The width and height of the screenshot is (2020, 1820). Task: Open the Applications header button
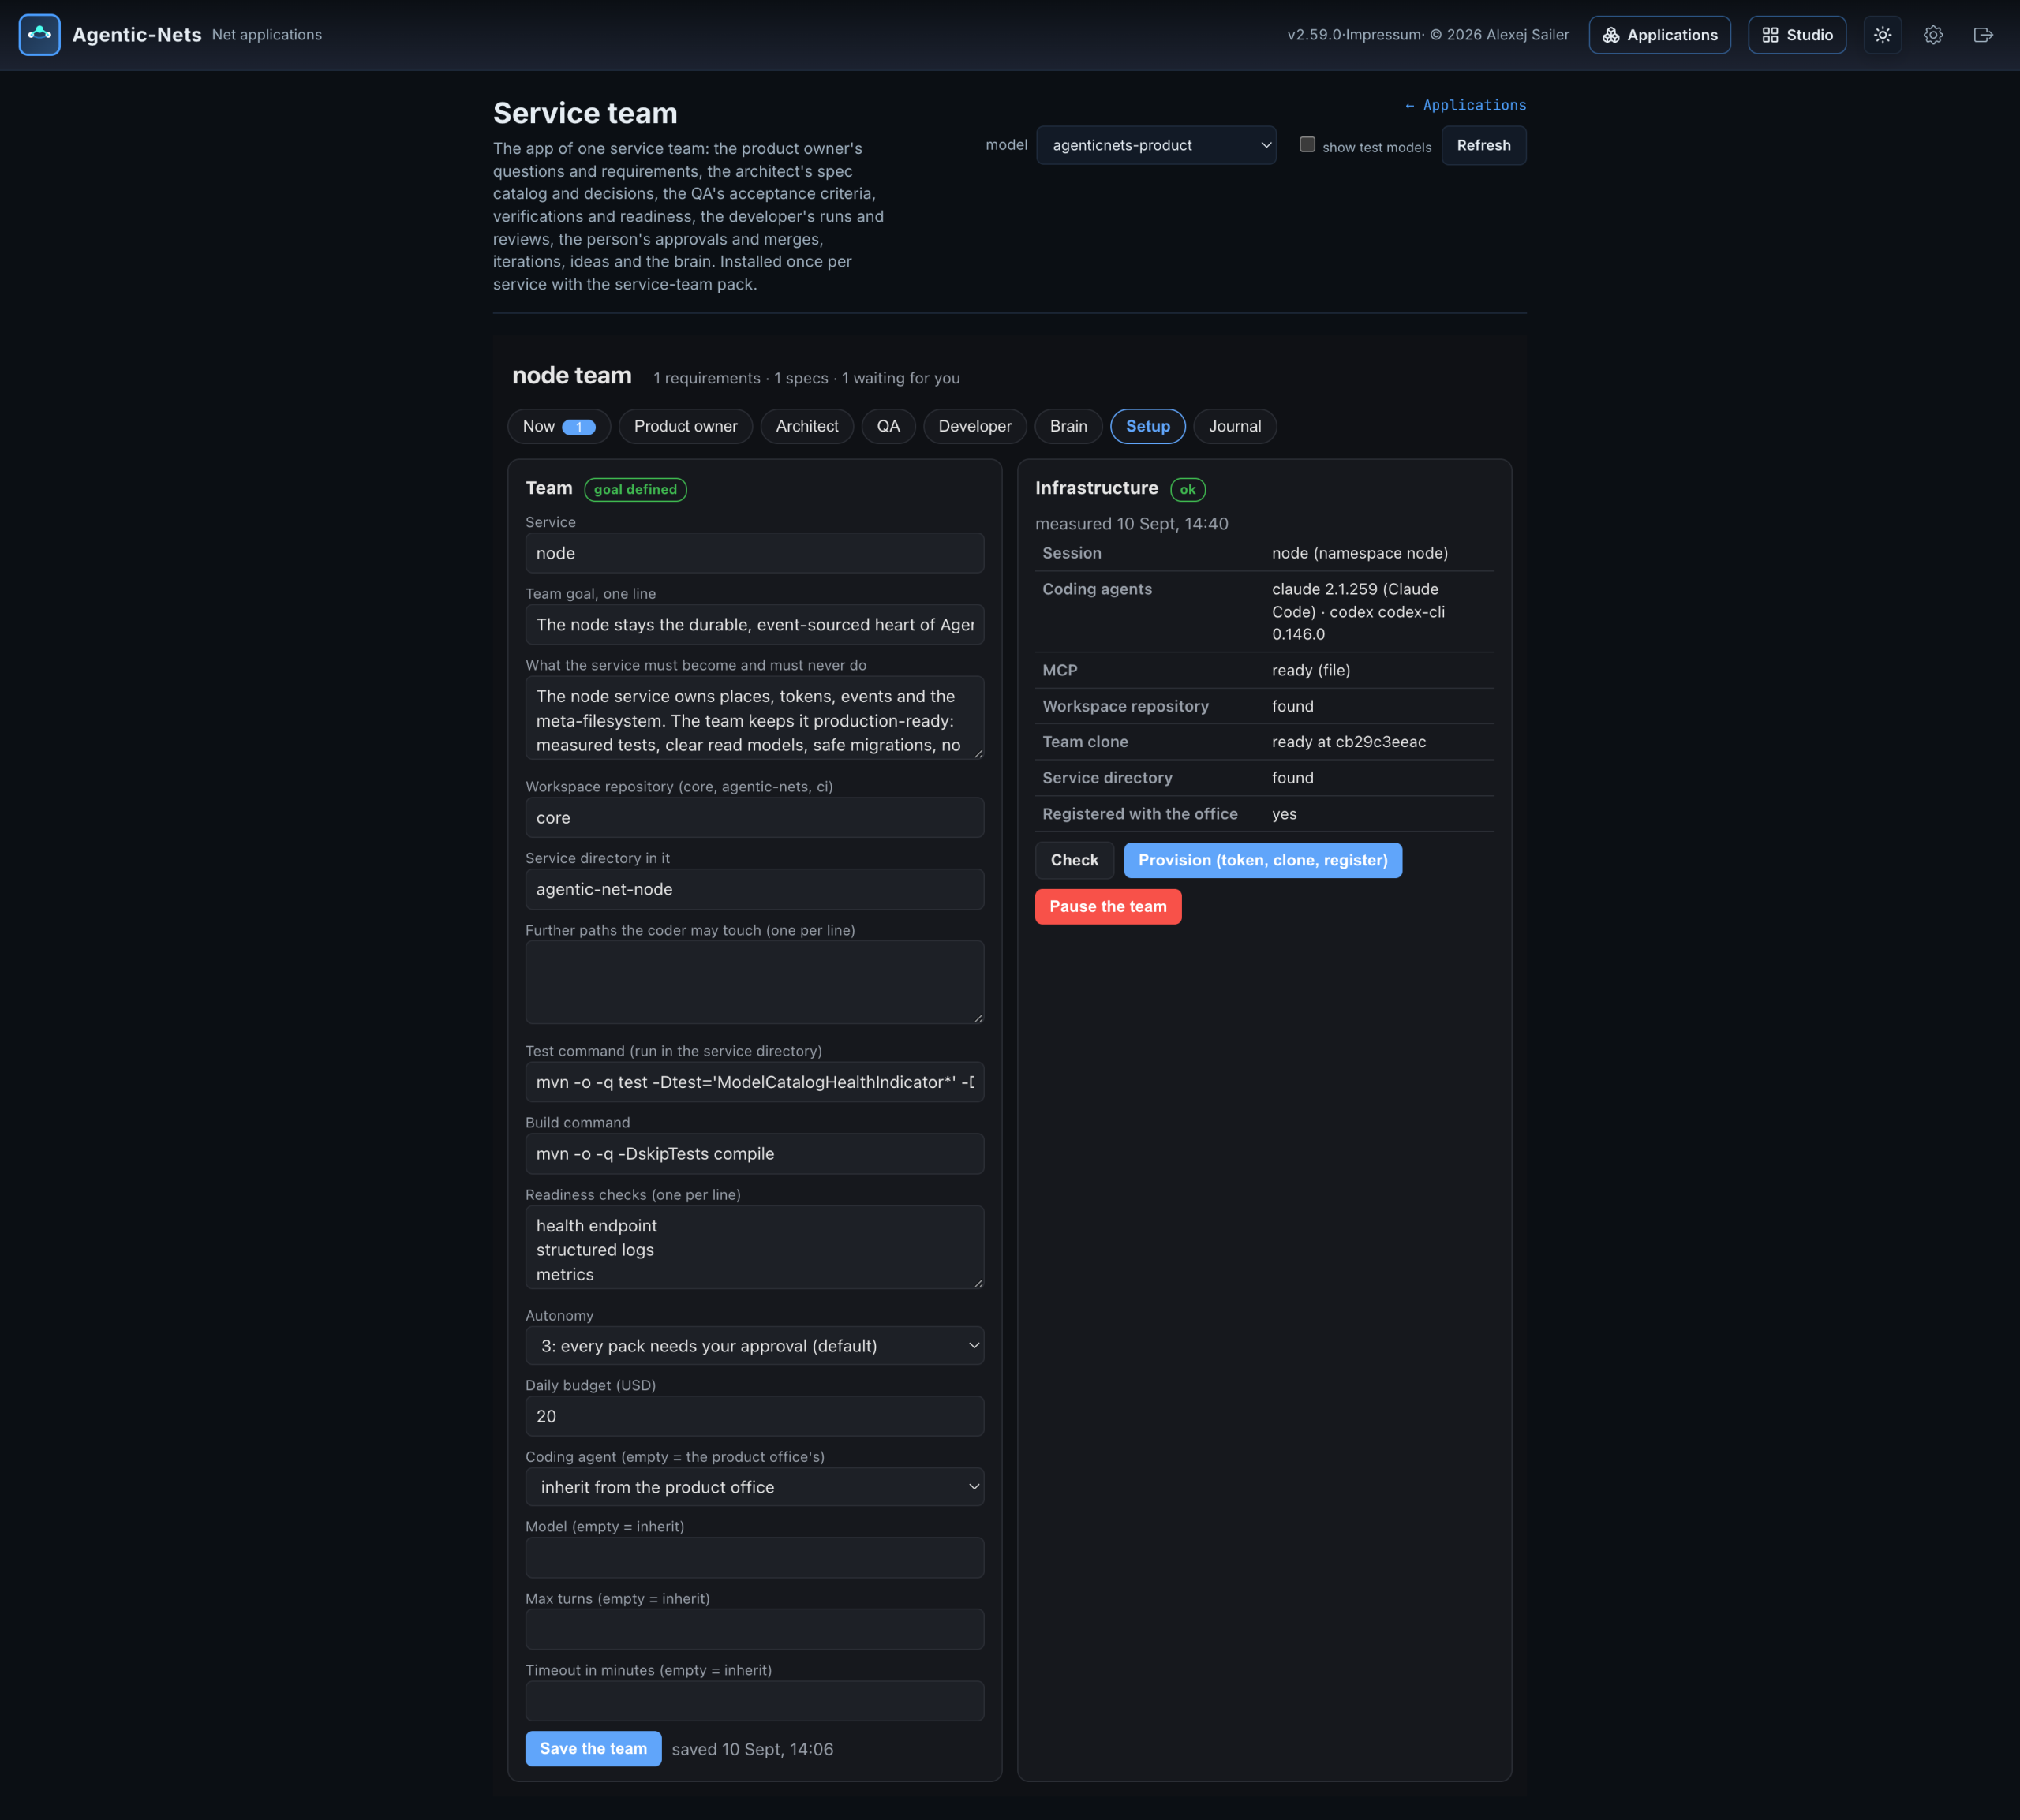point(1660,35)
